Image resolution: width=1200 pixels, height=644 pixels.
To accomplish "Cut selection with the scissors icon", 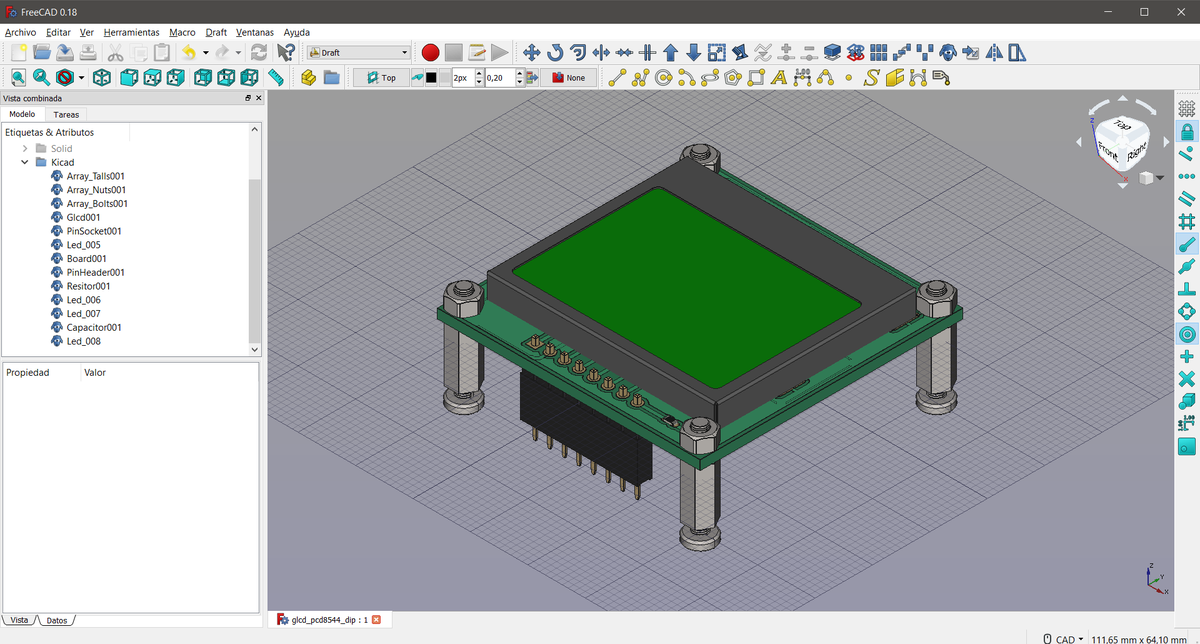I will (x=115, y=52).
